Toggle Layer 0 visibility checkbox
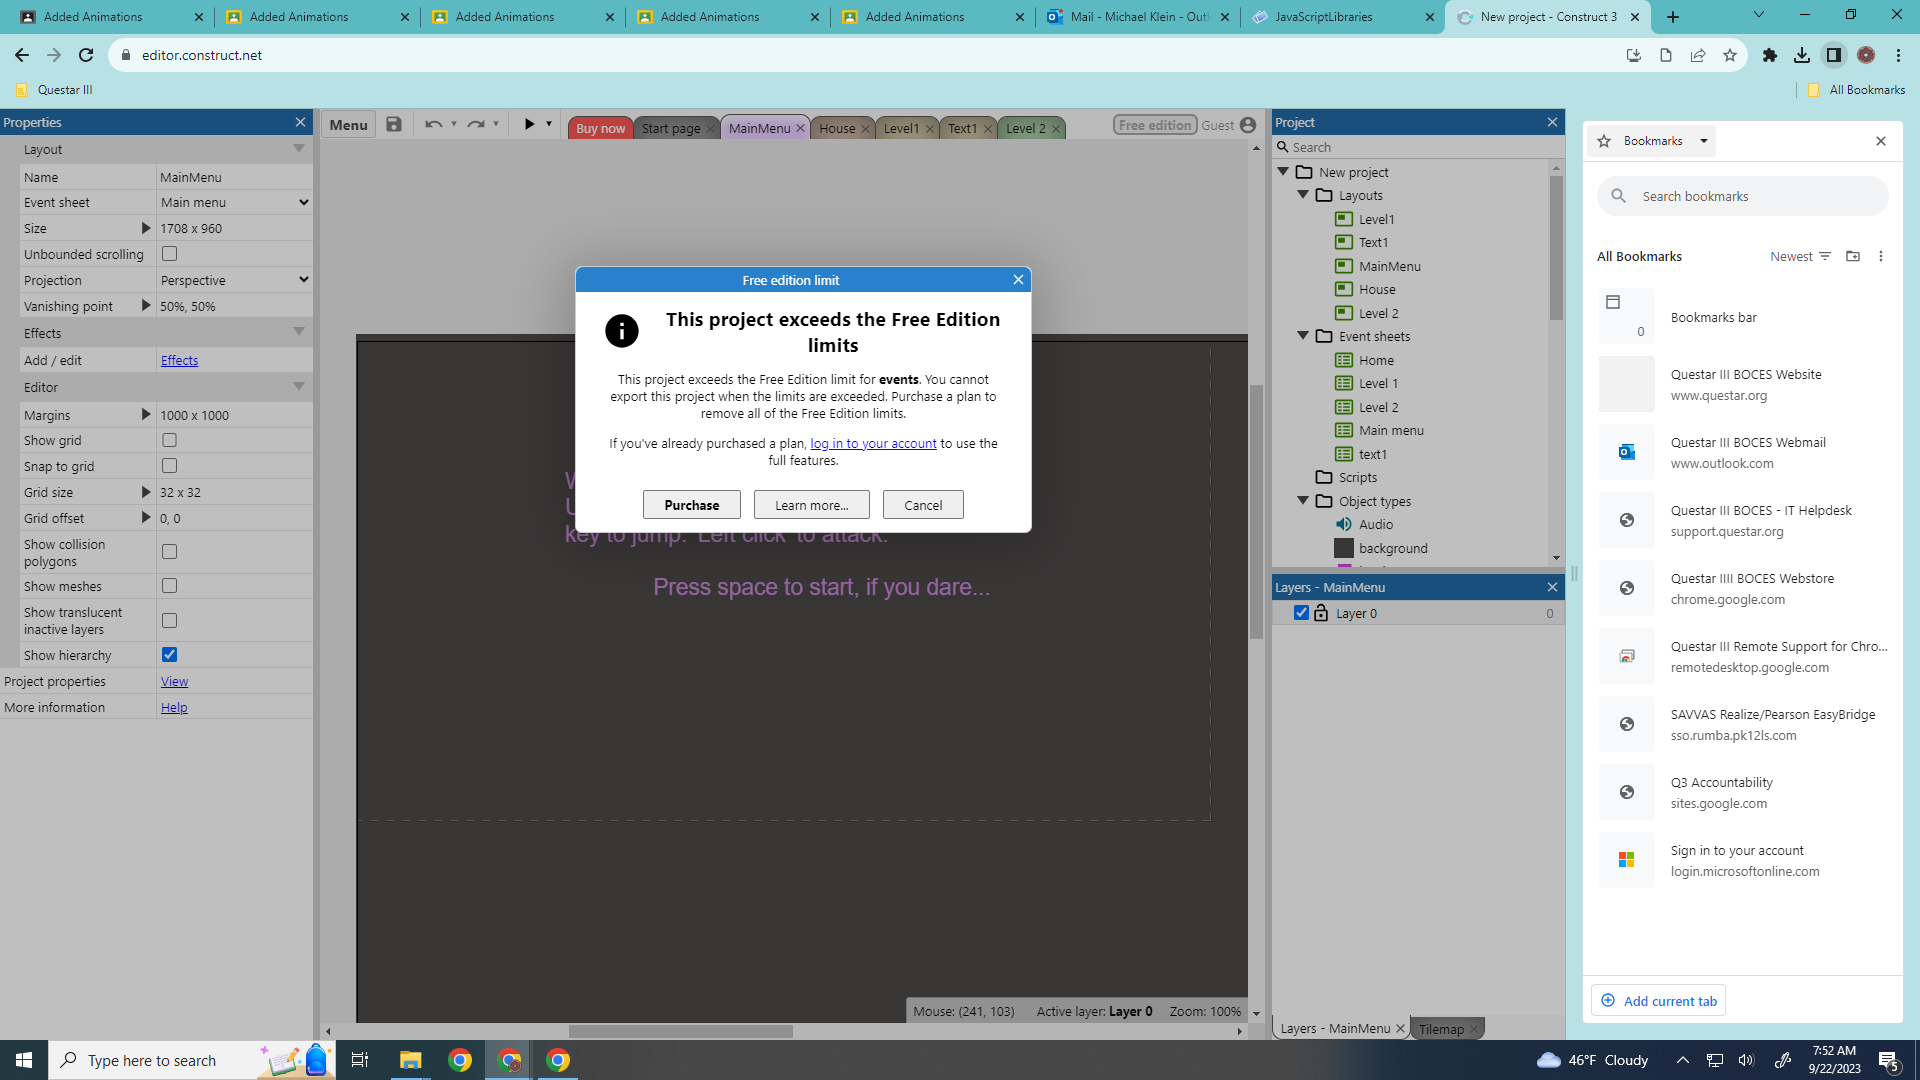The width and height of the screenshot is (1920, 1080). (1301, 613)
